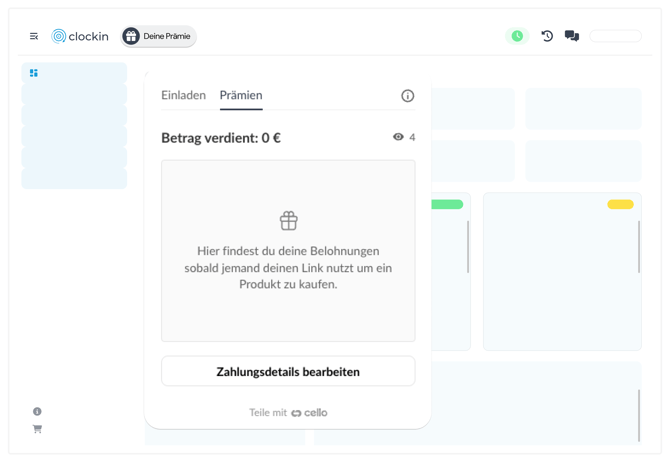
Task: Click the green clock timer icon
Action: [517, 36]
